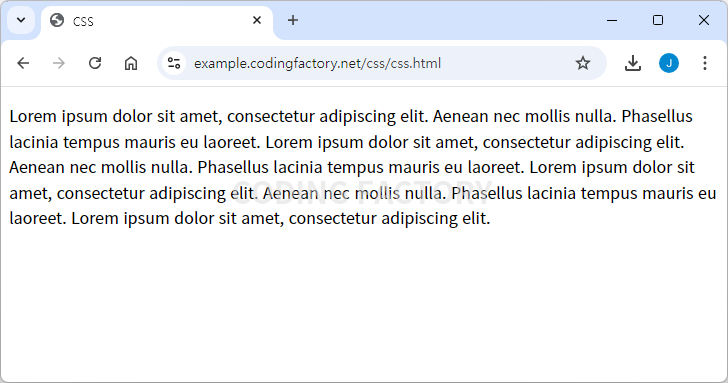Screen dimensions: 728x383
Task: Open the downloads panel
Action: 632,63
